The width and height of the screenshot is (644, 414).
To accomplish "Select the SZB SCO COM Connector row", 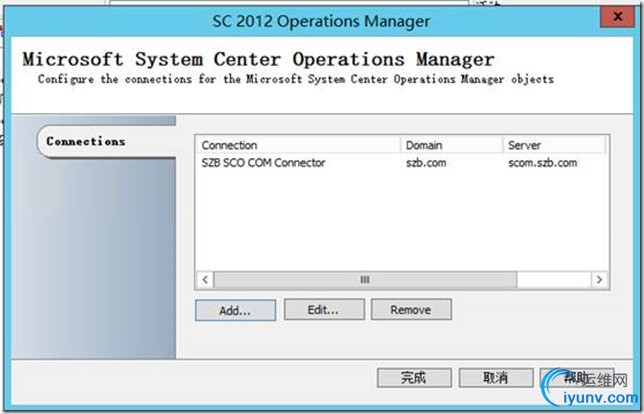I will tap(402, 163).
